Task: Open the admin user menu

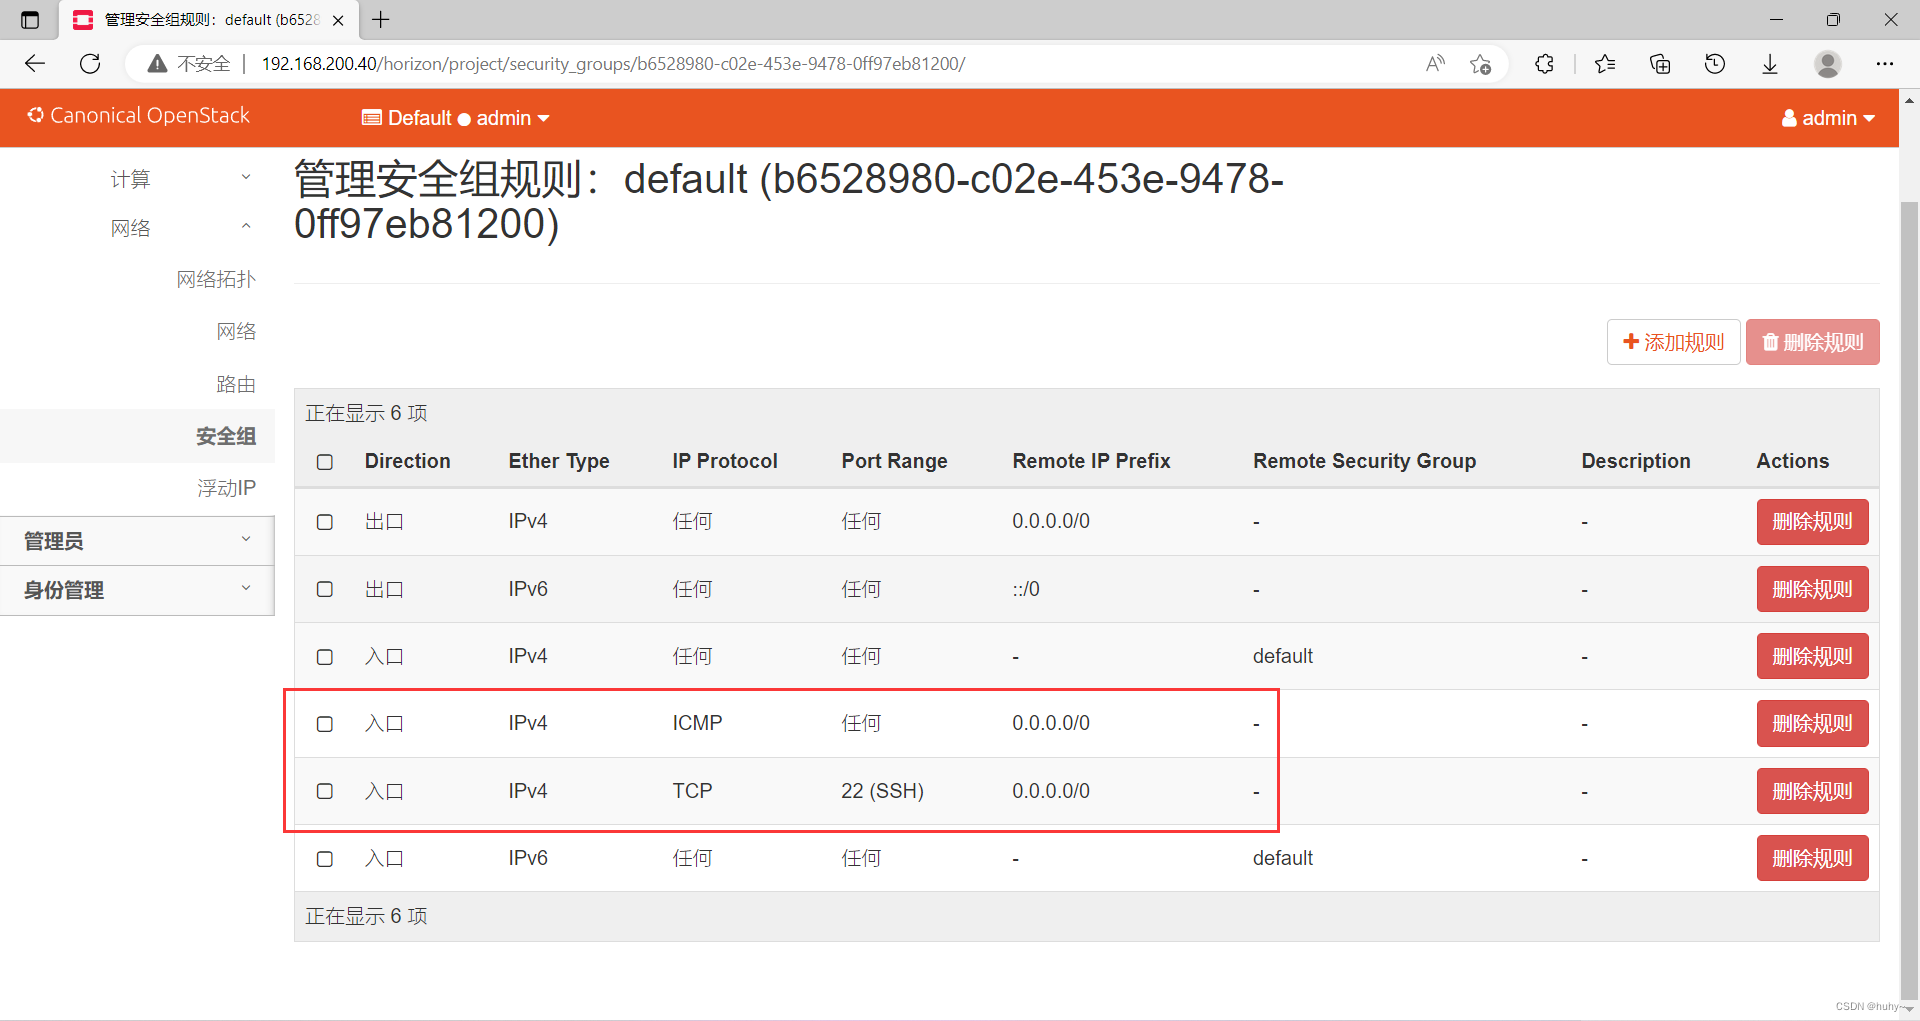Action: tap(1828, 118)
